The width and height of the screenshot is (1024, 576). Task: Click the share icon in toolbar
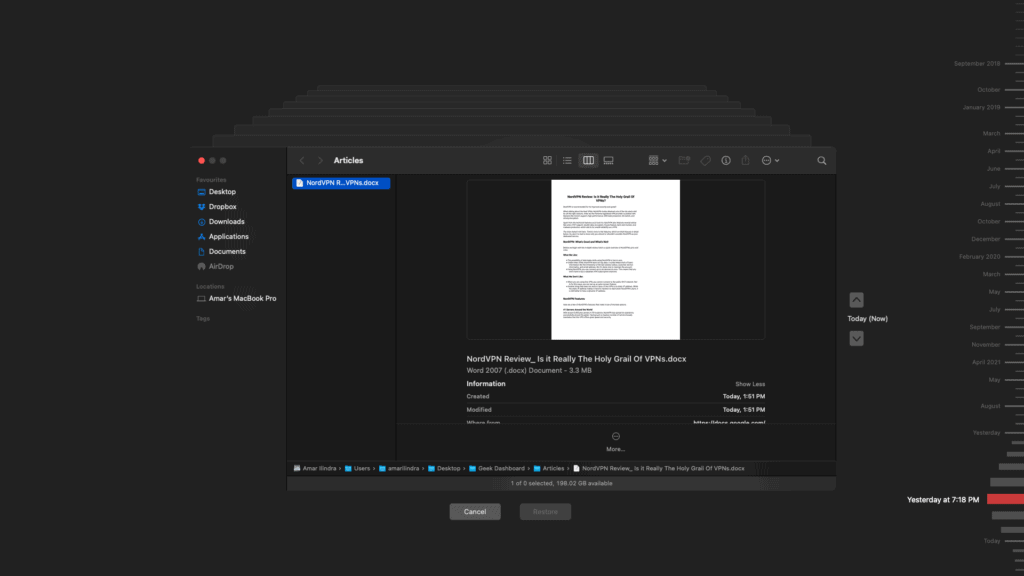(x=745, y=161)
